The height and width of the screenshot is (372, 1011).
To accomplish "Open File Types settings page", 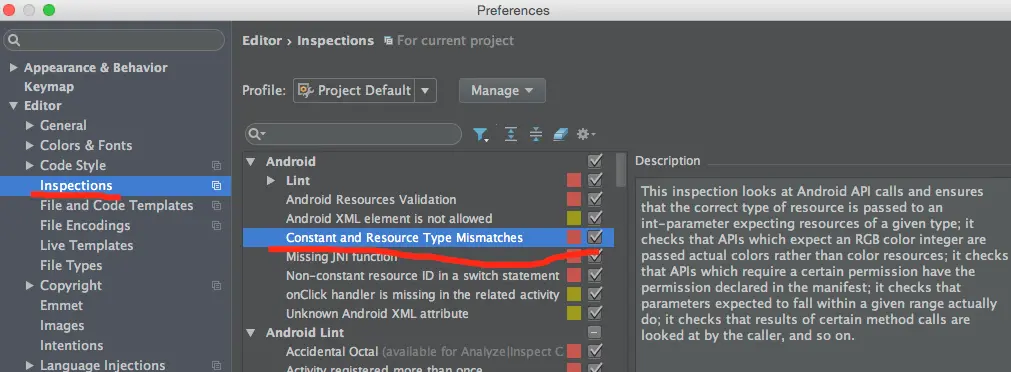I will point(71,266).
